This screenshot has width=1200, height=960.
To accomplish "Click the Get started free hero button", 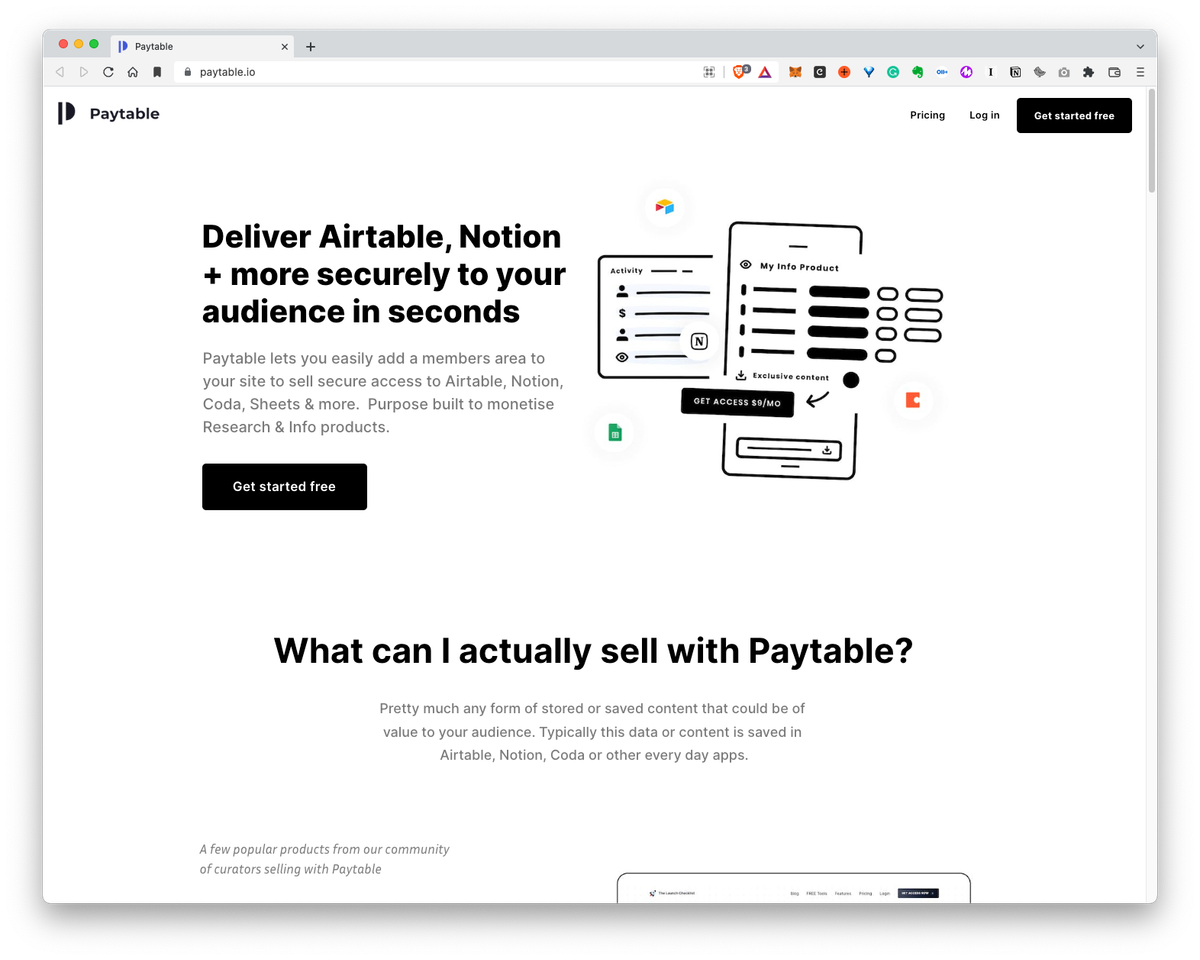I will 284,486.
